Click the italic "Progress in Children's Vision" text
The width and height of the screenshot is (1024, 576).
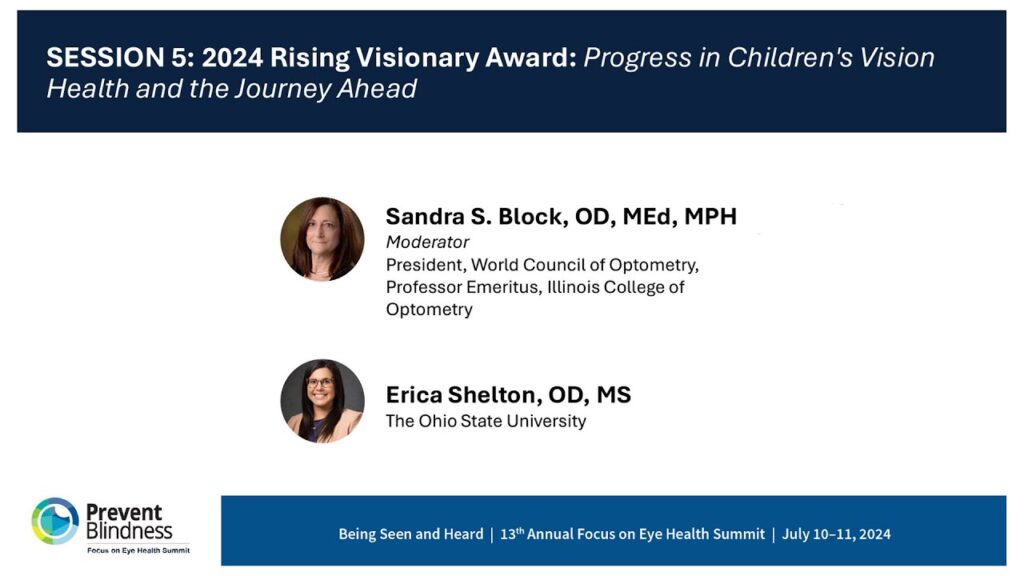point(759,57)
